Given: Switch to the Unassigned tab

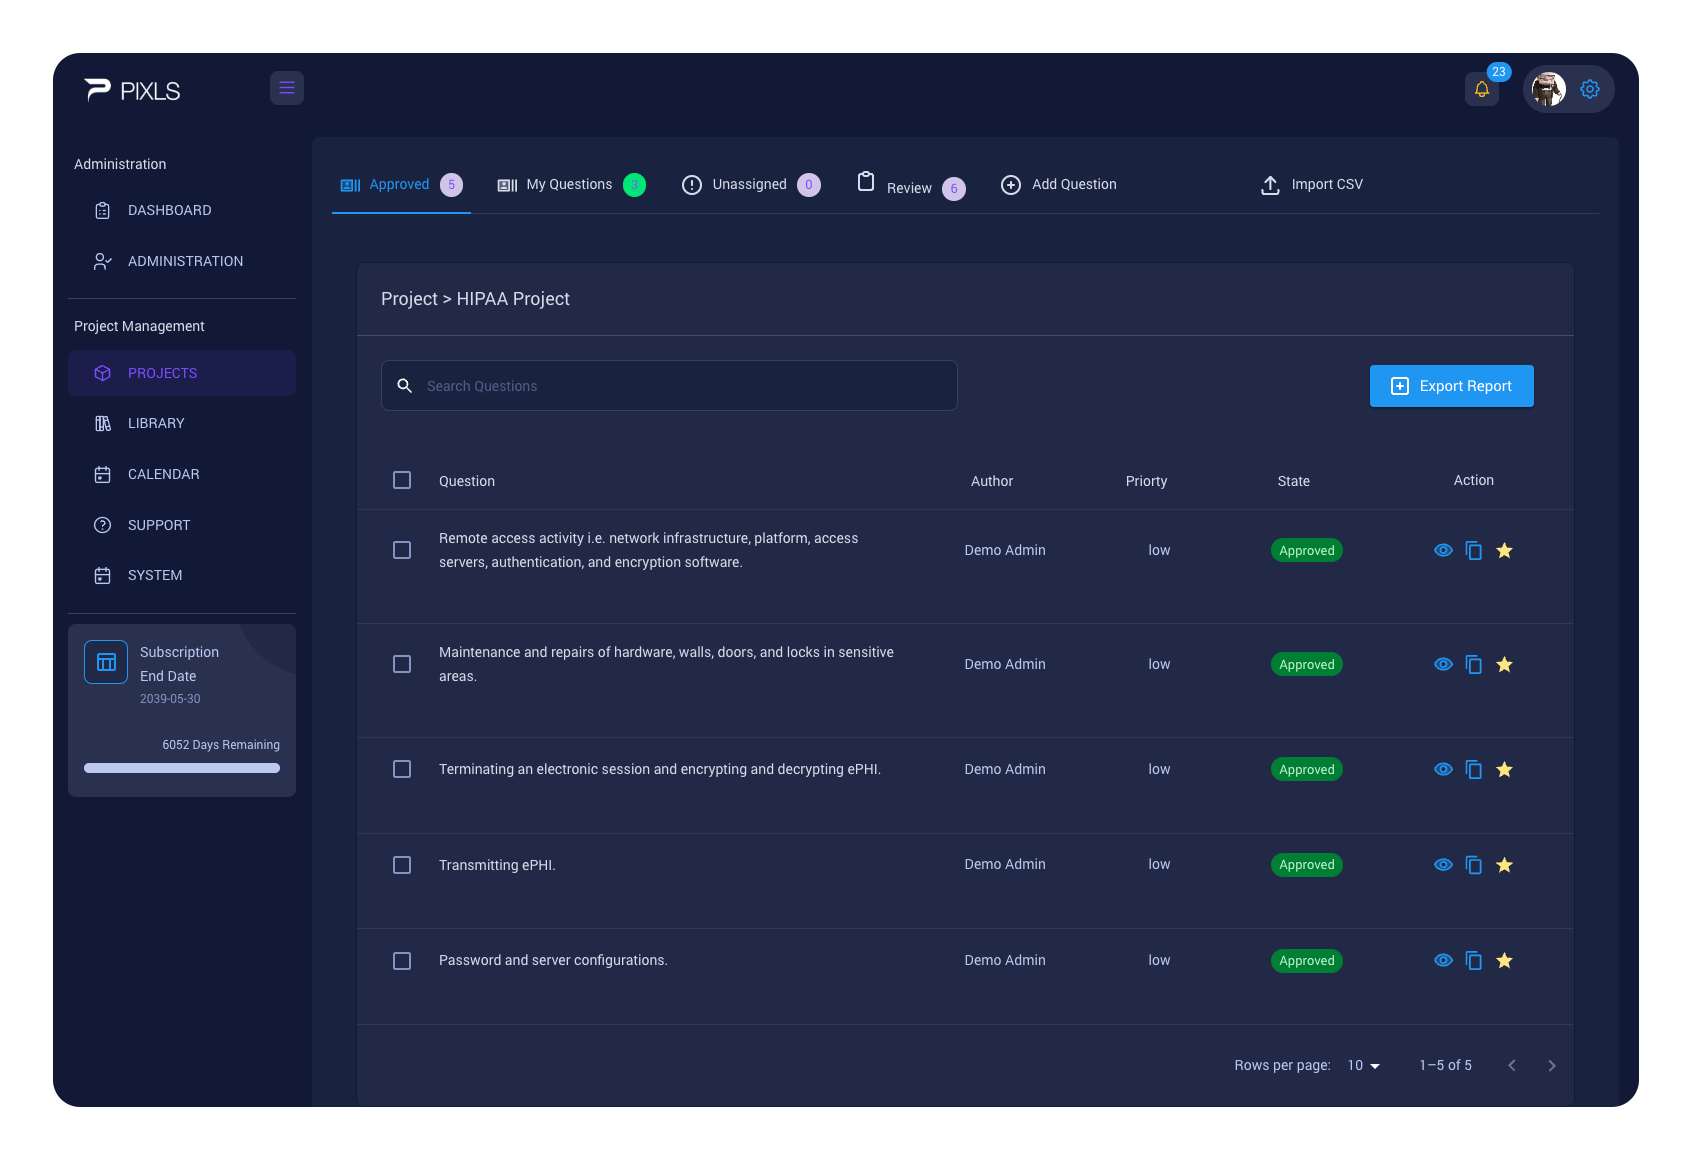Looking at the screenshot, I should pos(751,185).
